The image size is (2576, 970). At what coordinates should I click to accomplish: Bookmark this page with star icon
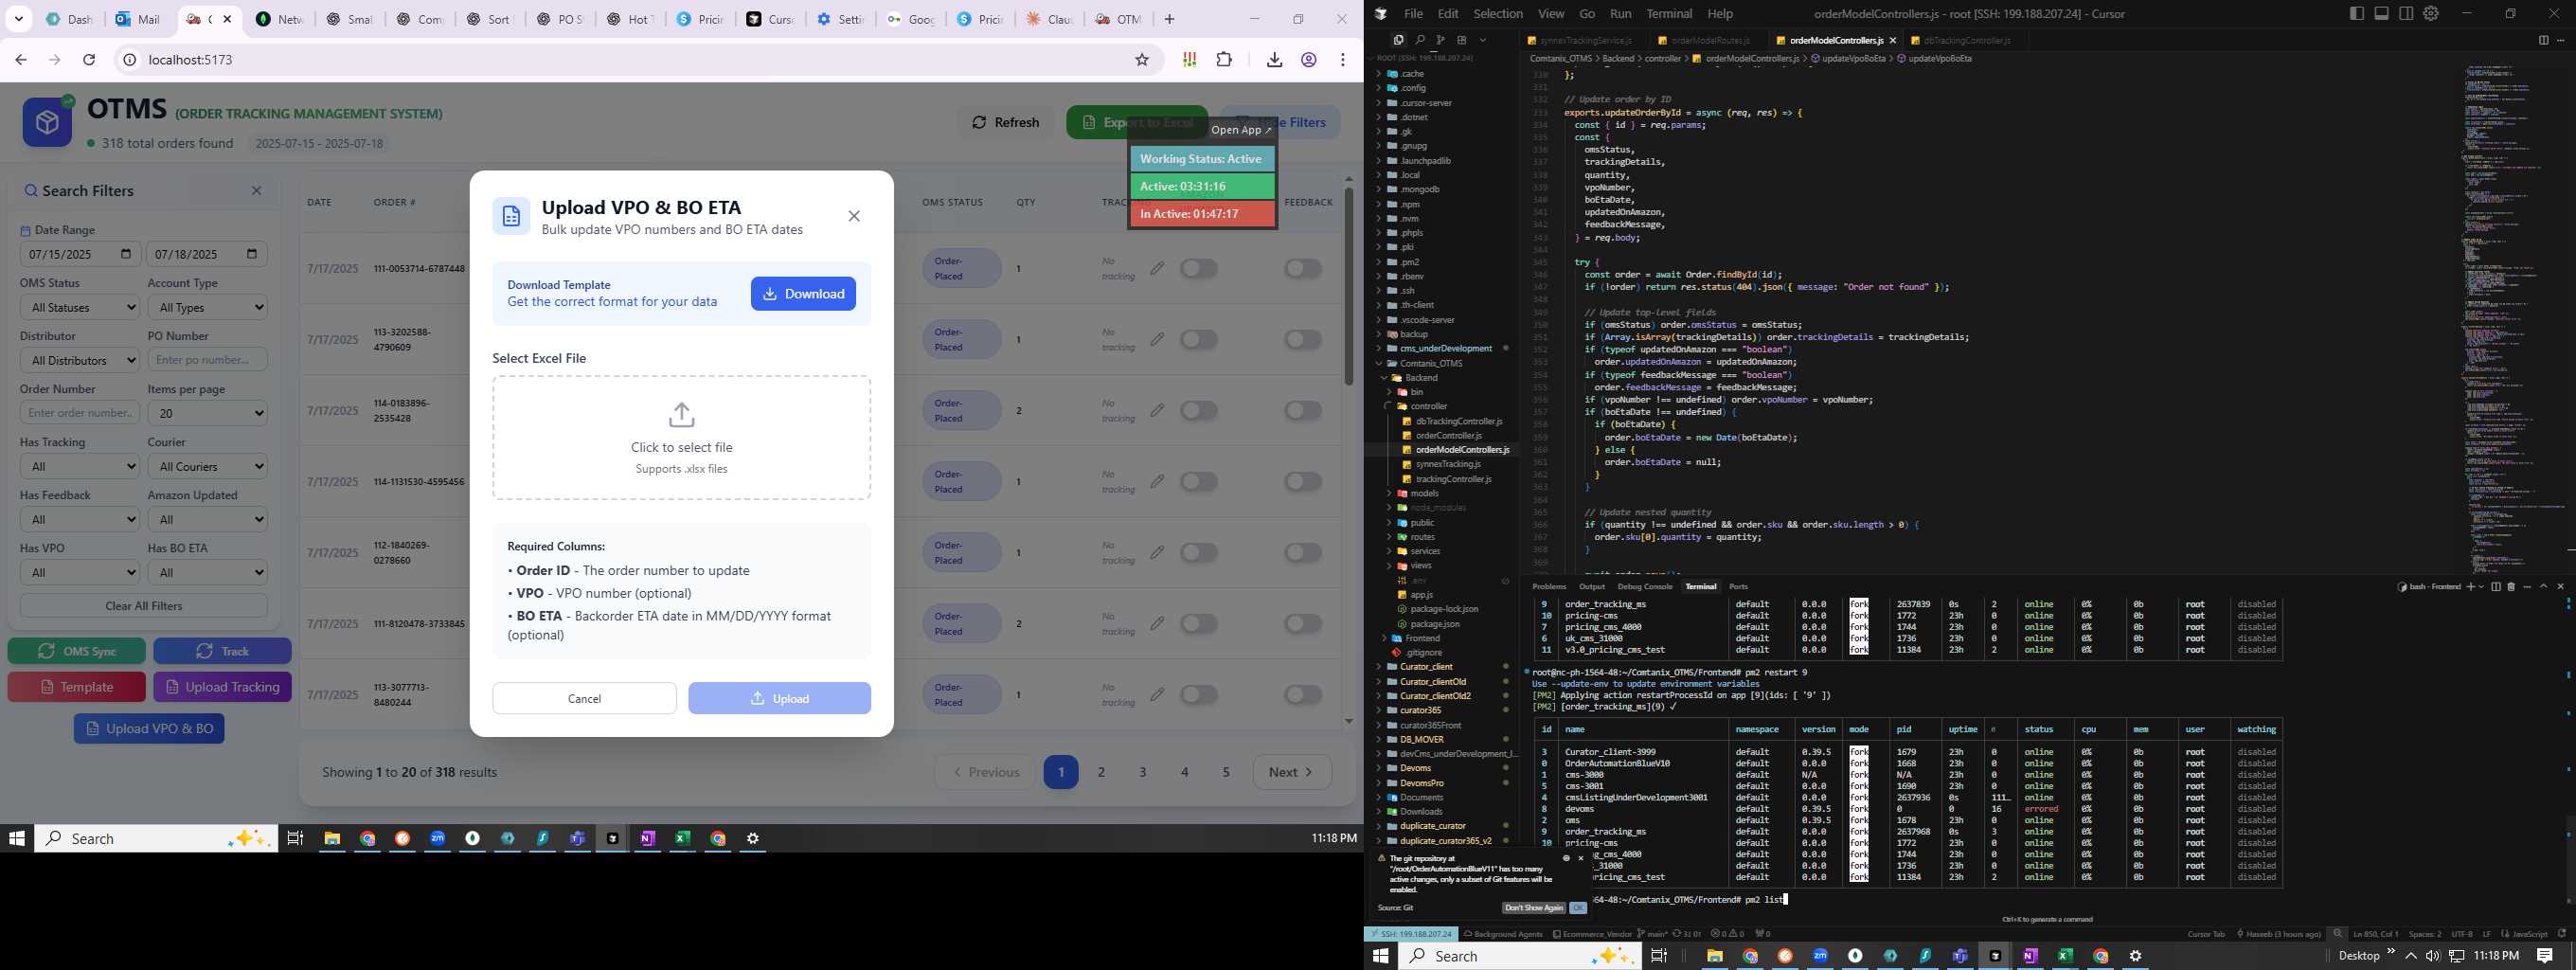click(1142, 60)
